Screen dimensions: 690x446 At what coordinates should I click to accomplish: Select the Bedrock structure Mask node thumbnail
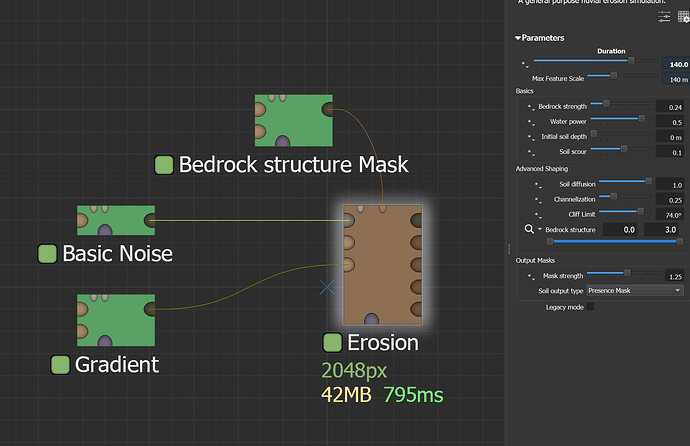point(294,121)
